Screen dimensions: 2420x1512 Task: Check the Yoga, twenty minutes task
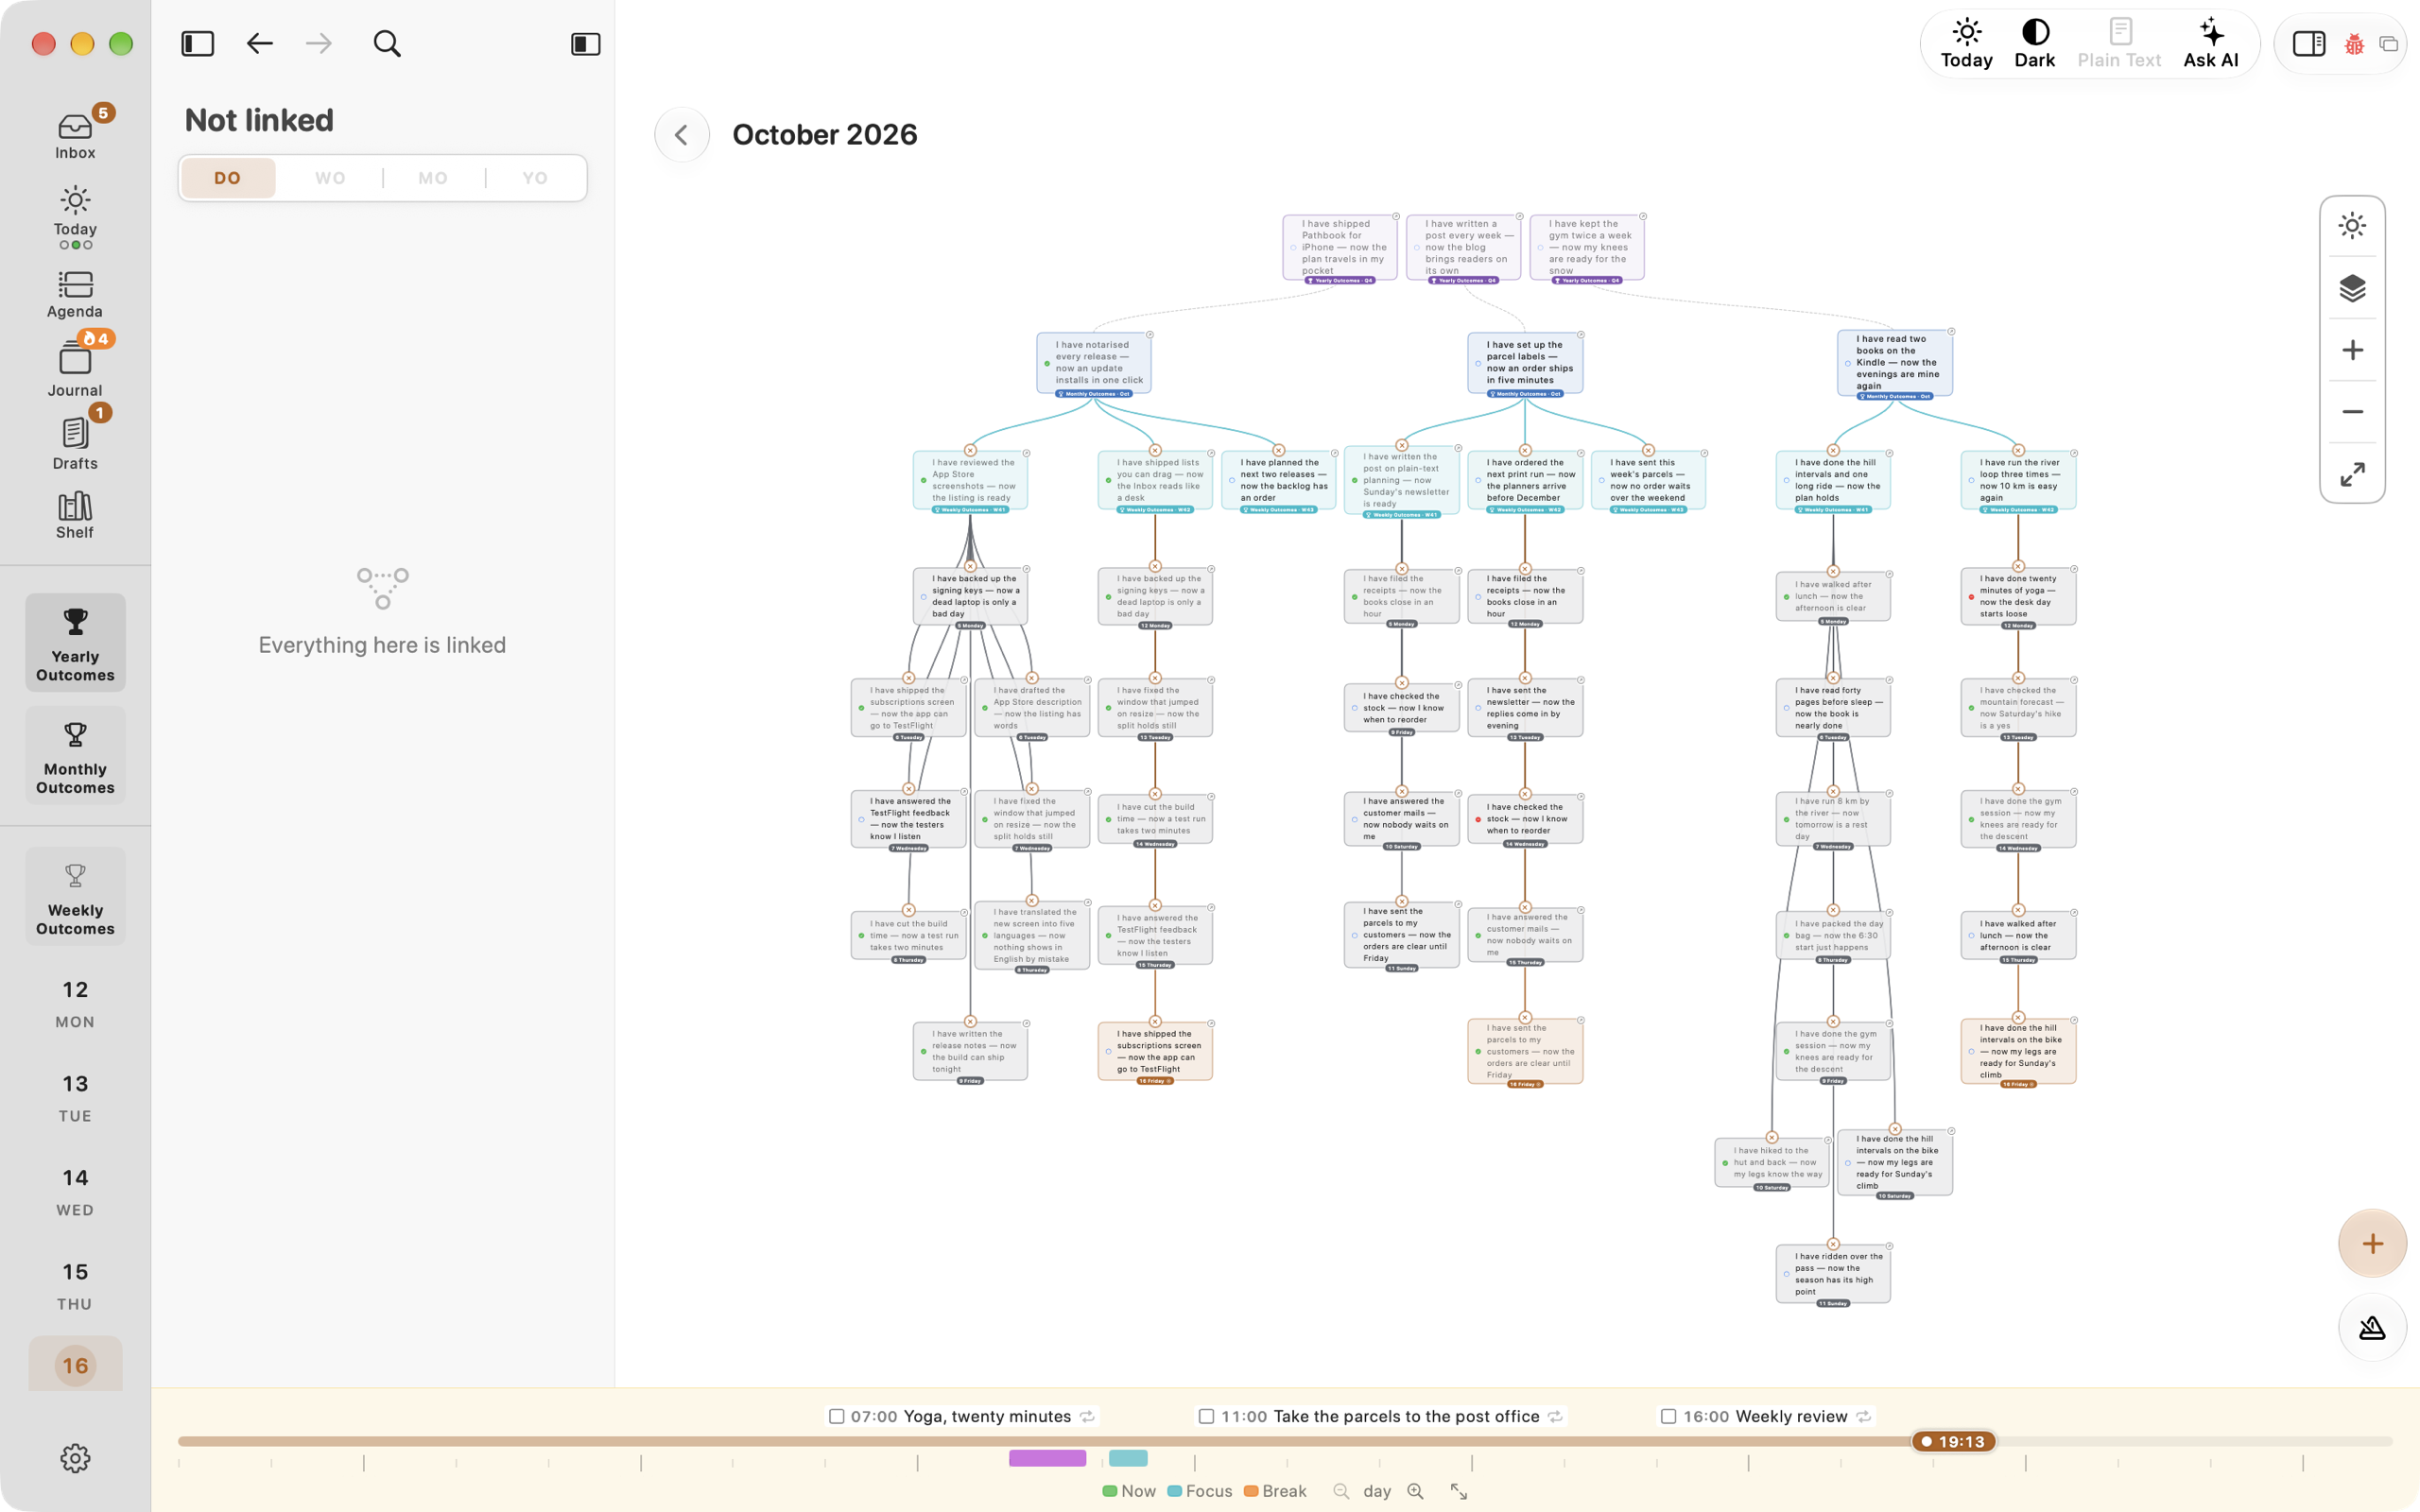837,1416
